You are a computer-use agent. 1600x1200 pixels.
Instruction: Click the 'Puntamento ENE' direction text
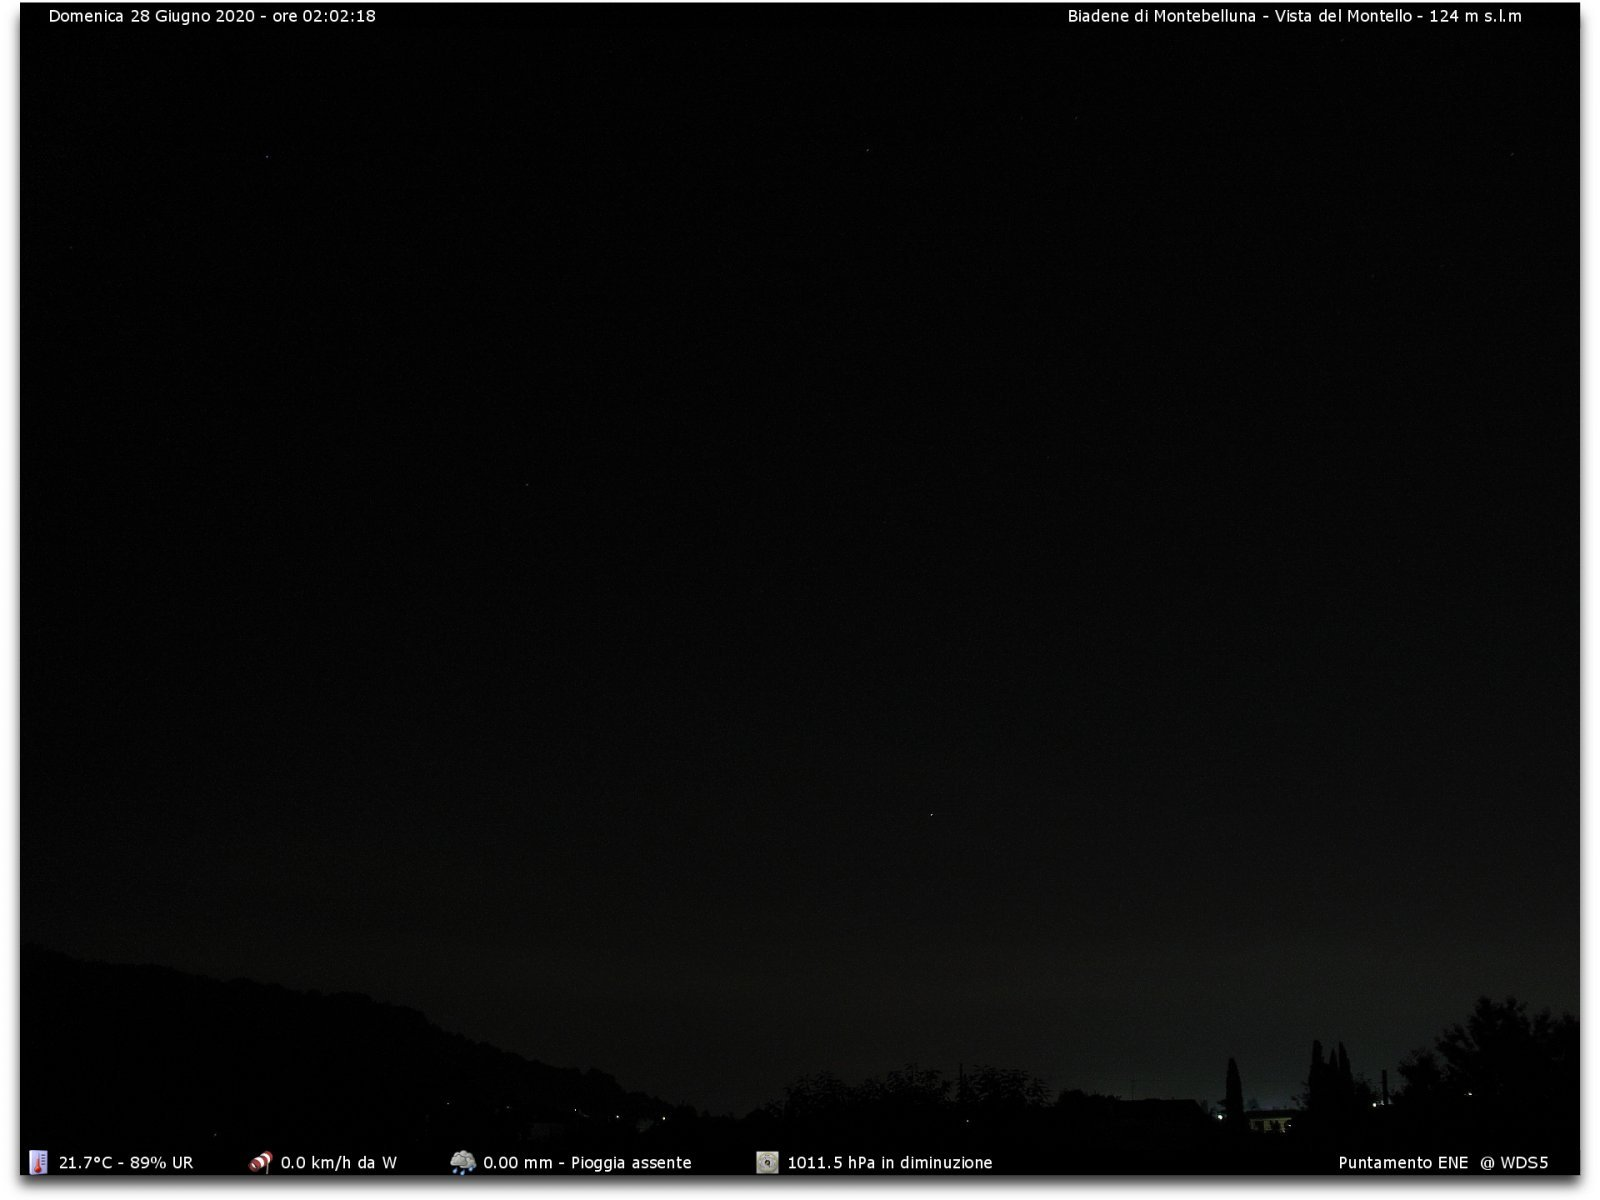[1403, 1163]
